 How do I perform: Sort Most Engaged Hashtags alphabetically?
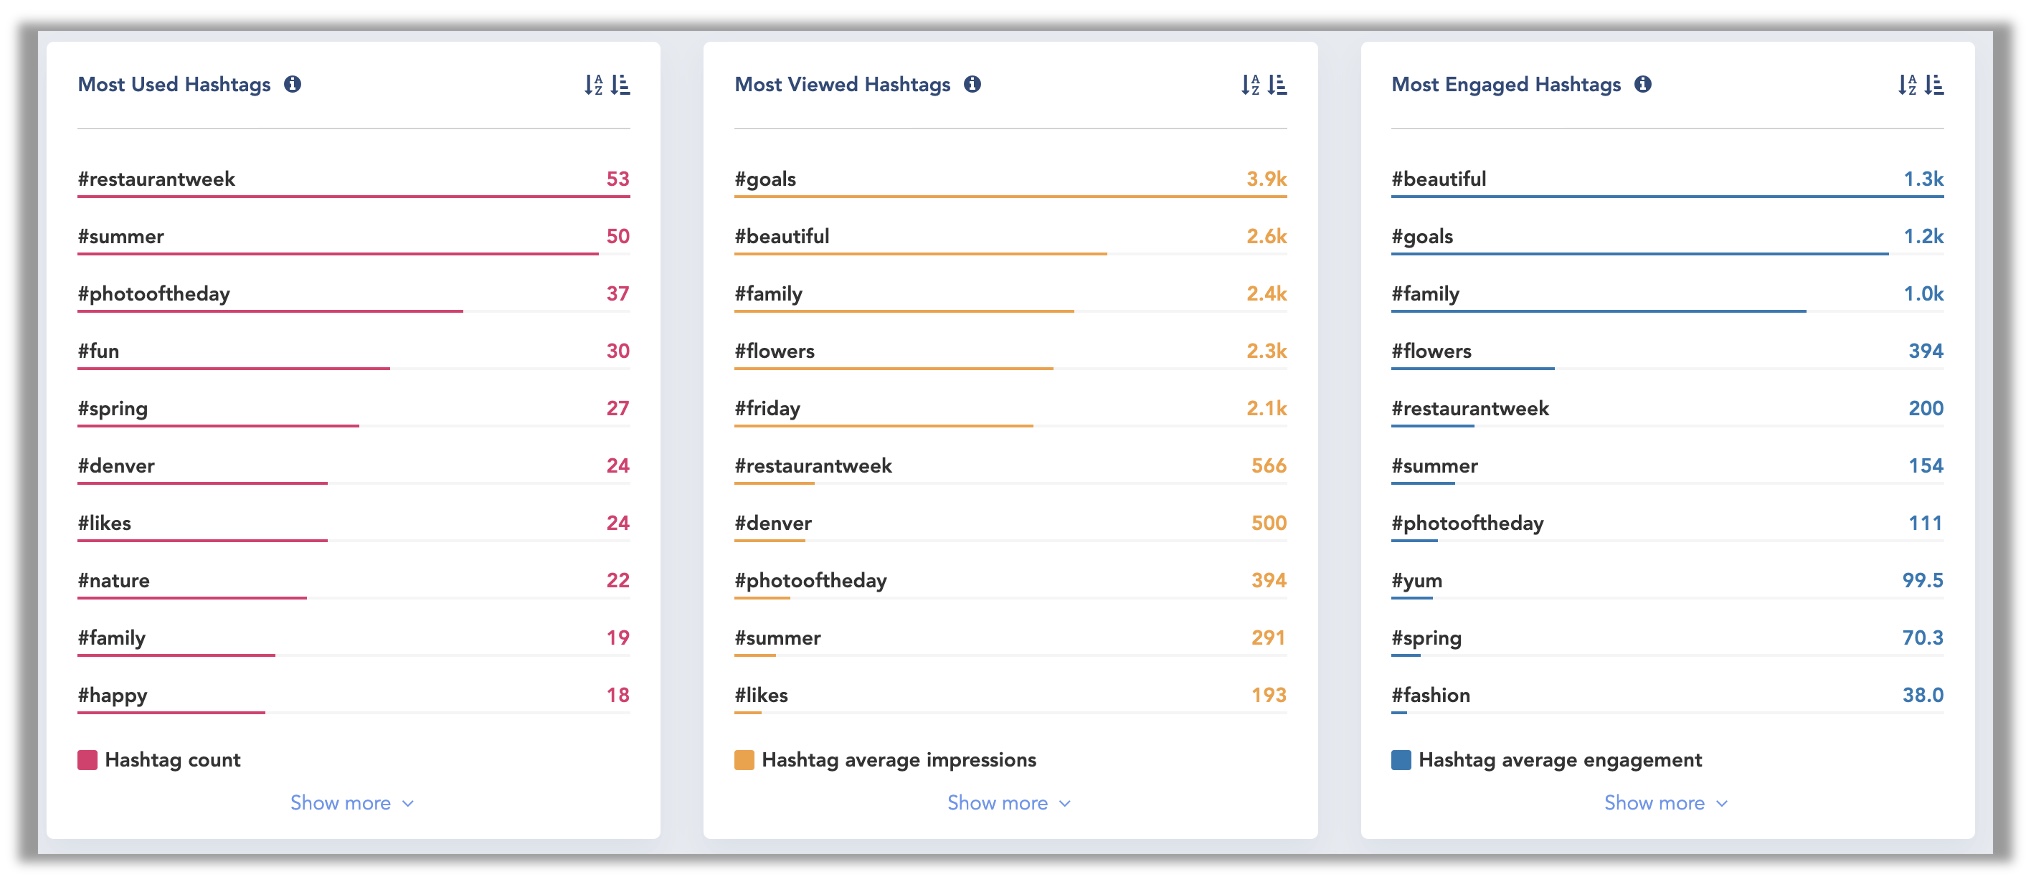pyautogui.click(x=1908, y=85)
